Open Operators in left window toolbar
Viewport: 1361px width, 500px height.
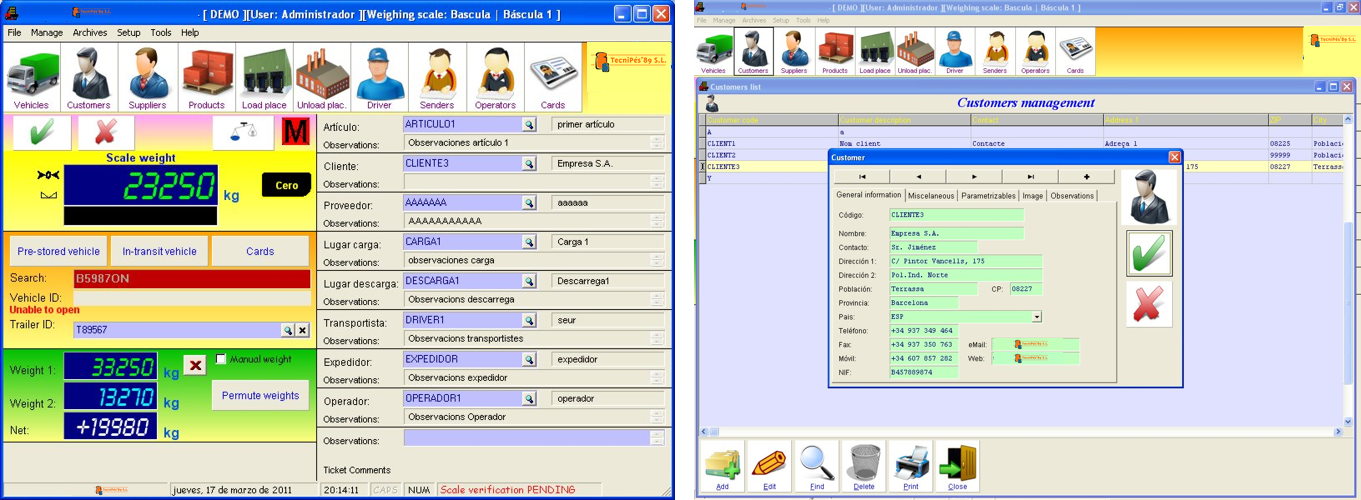coord(495,78)
